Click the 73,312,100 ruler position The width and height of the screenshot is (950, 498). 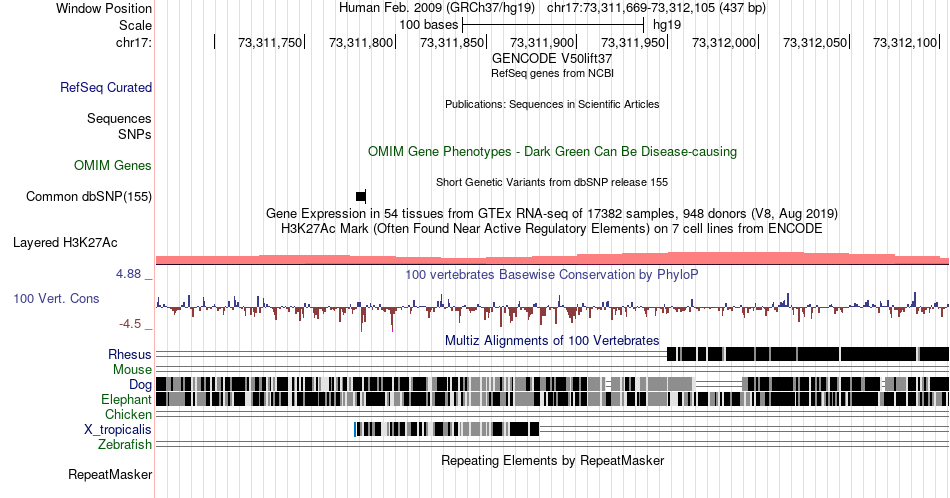[905, 42]
